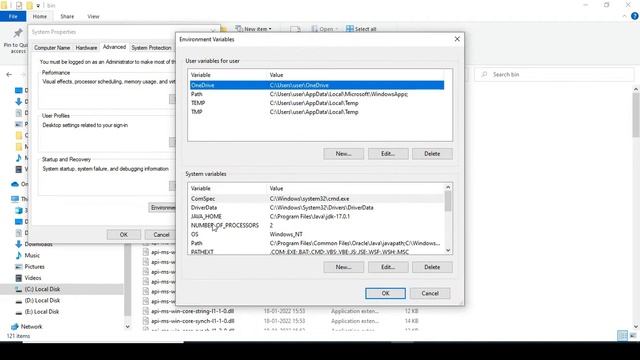Open Share ribbon tab in File Explorer
This screenshot has width=640, height=360.
click(67, 16)
